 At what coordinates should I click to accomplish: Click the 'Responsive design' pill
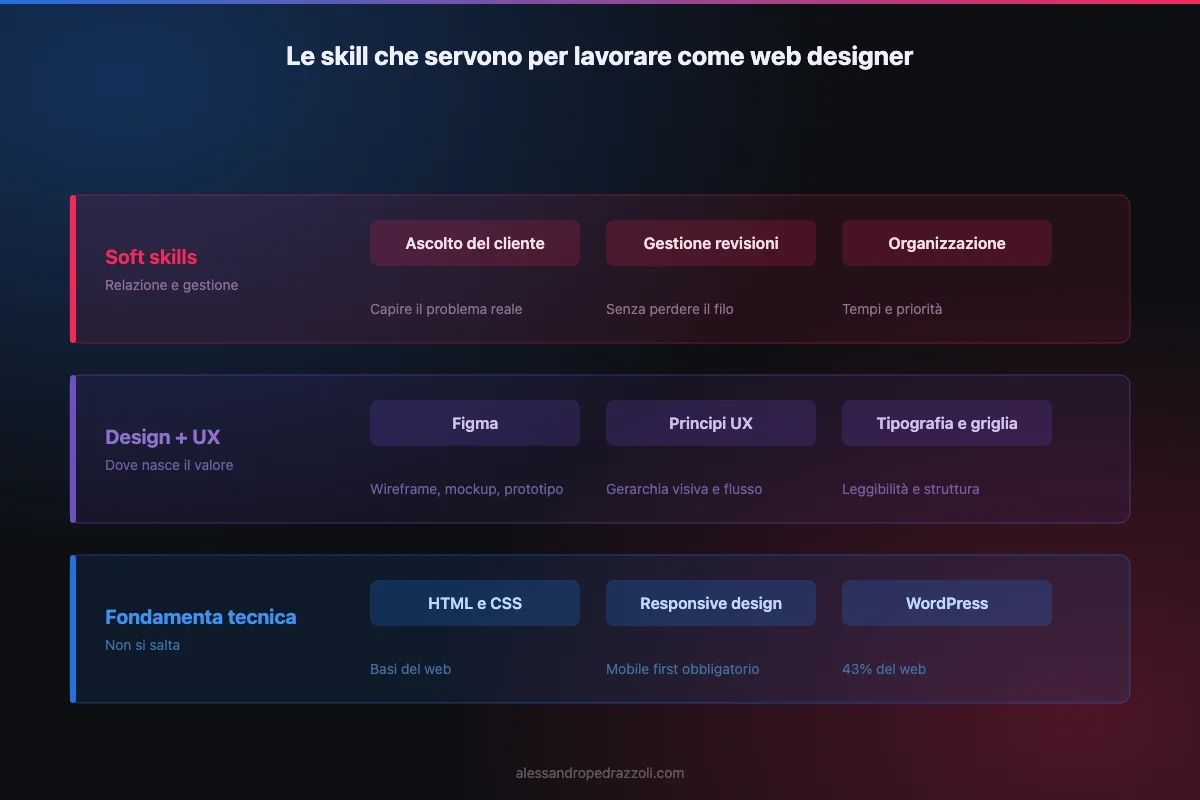(x=711, y=603)
